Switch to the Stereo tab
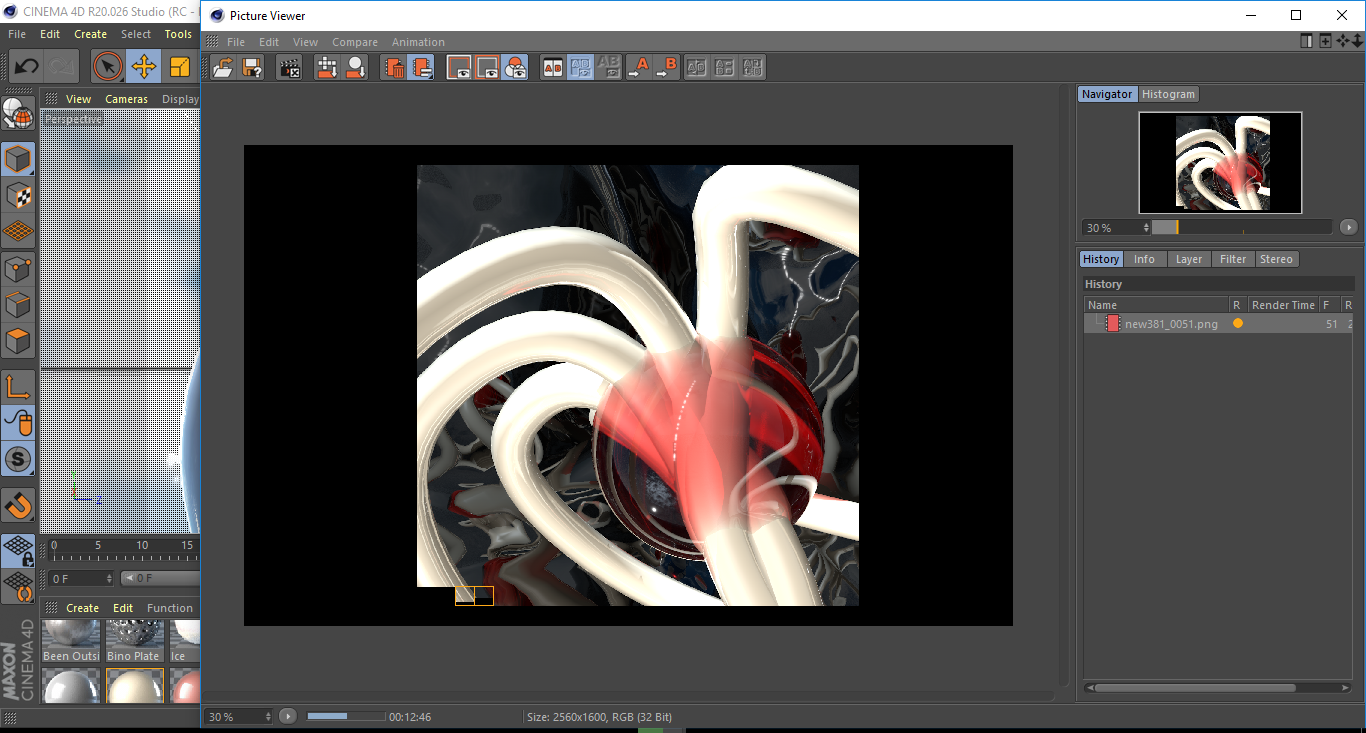Image resolution: width=1366 pixels, height=733 pixels. (x=1276, y=259)
